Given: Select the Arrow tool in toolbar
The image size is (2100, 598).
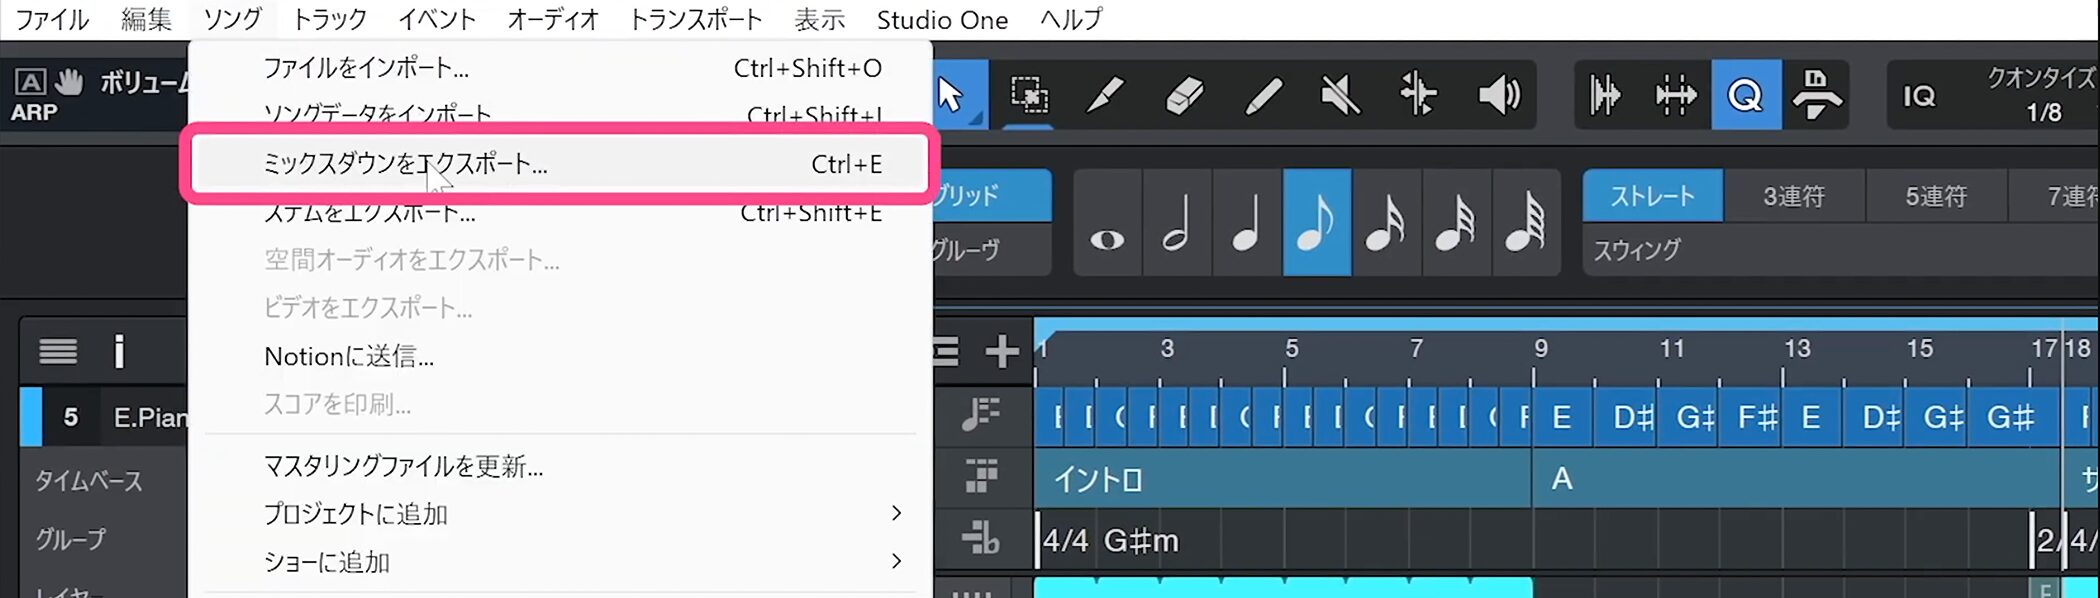Looking at the screenshot, I should tap(953, 95).
